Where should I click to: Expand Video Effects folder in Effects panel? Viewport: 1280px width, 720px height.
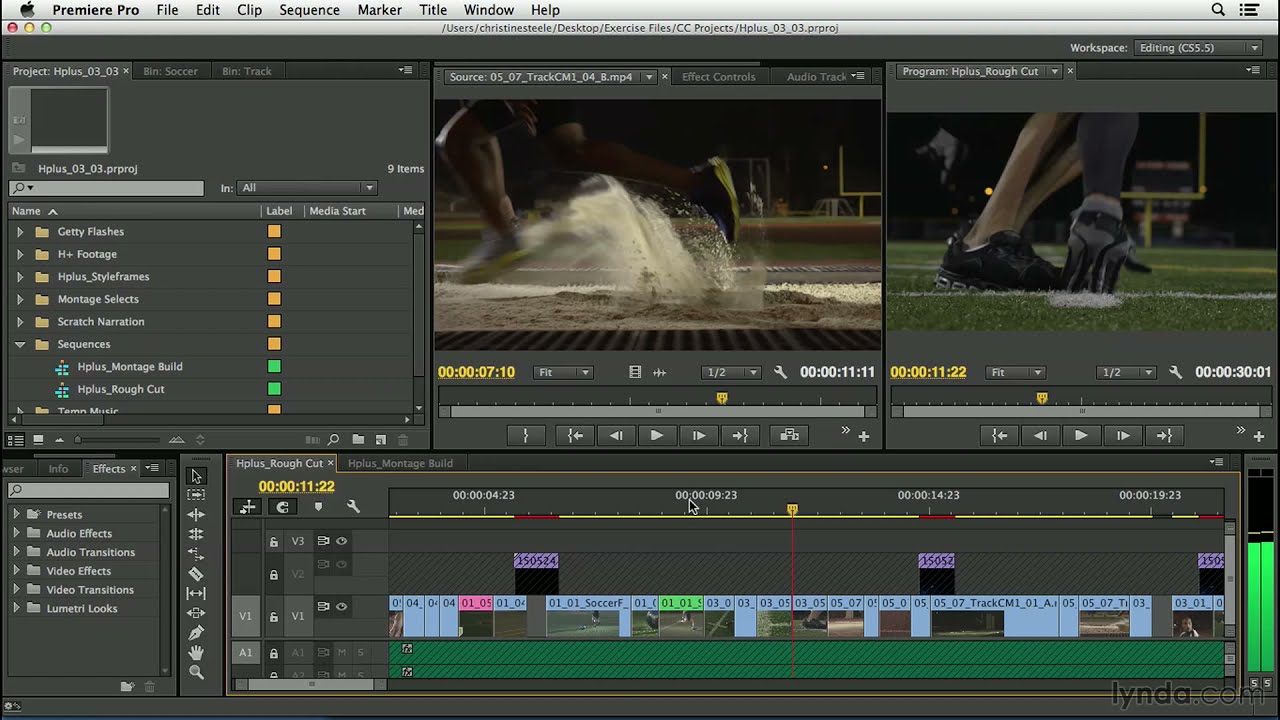16,571
